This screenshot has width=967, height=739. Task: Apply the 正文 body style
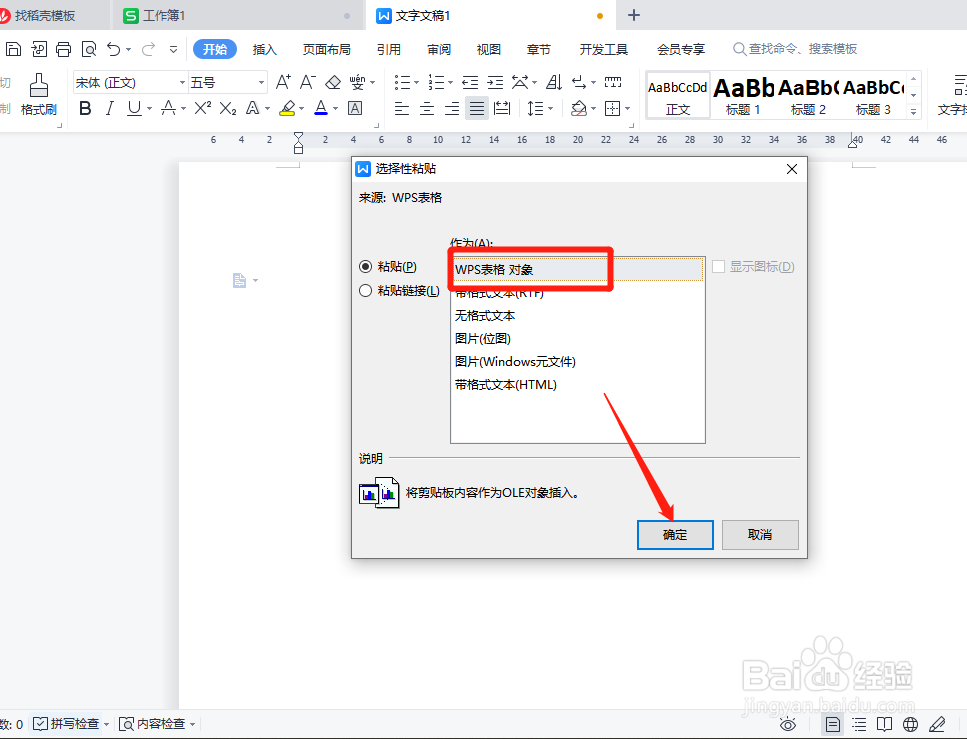tap(678, 96)
